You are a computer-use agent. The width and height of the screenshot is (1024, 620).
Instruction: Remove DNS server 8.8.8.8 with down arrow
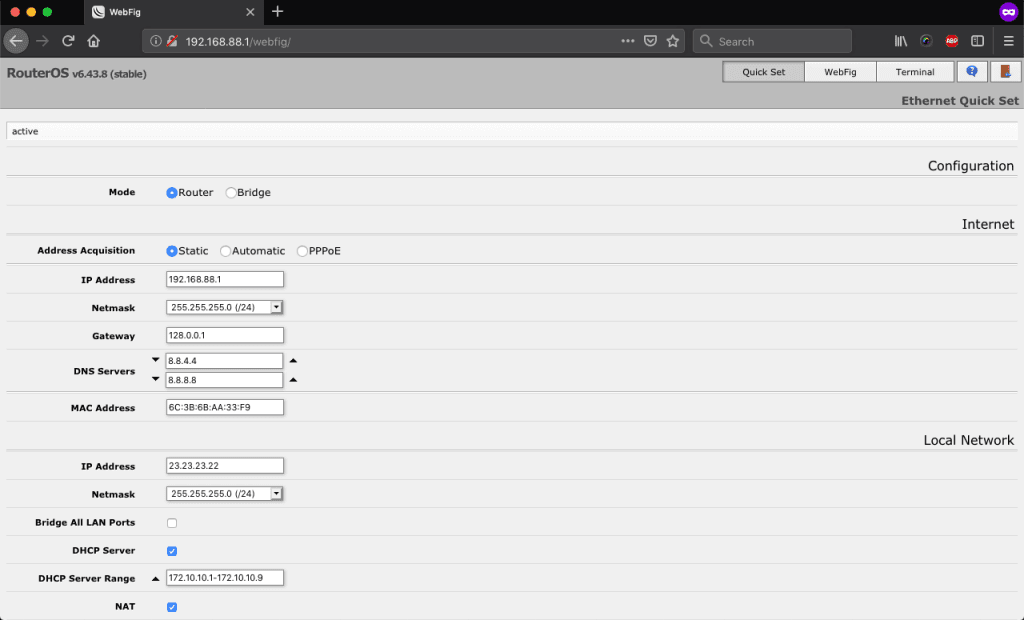point(155,379)
